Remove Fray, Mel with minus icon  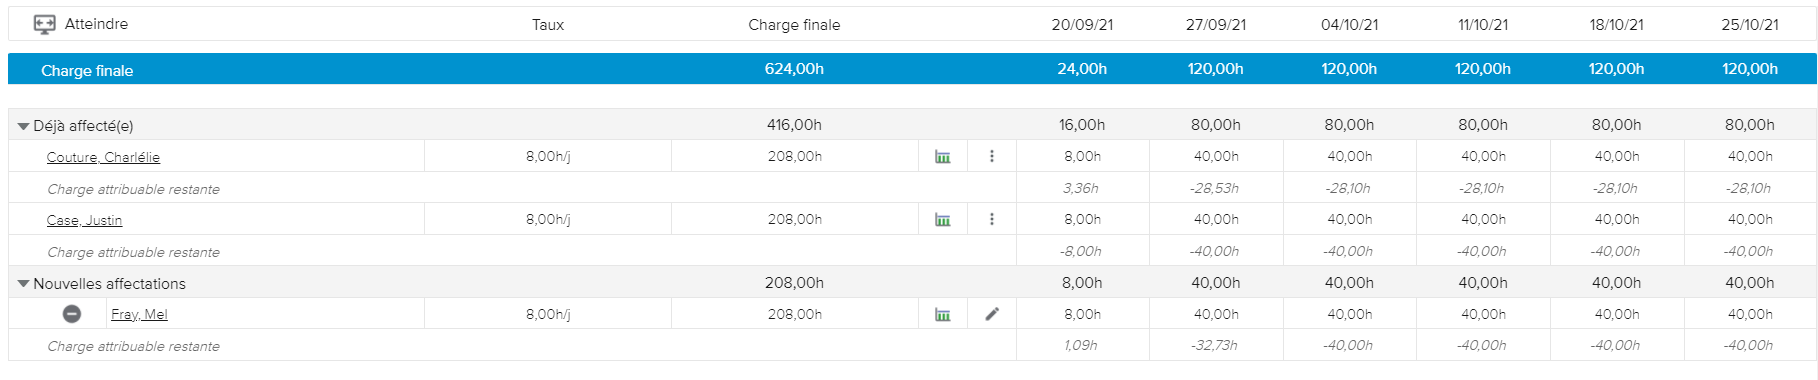(x=72, y=314)
